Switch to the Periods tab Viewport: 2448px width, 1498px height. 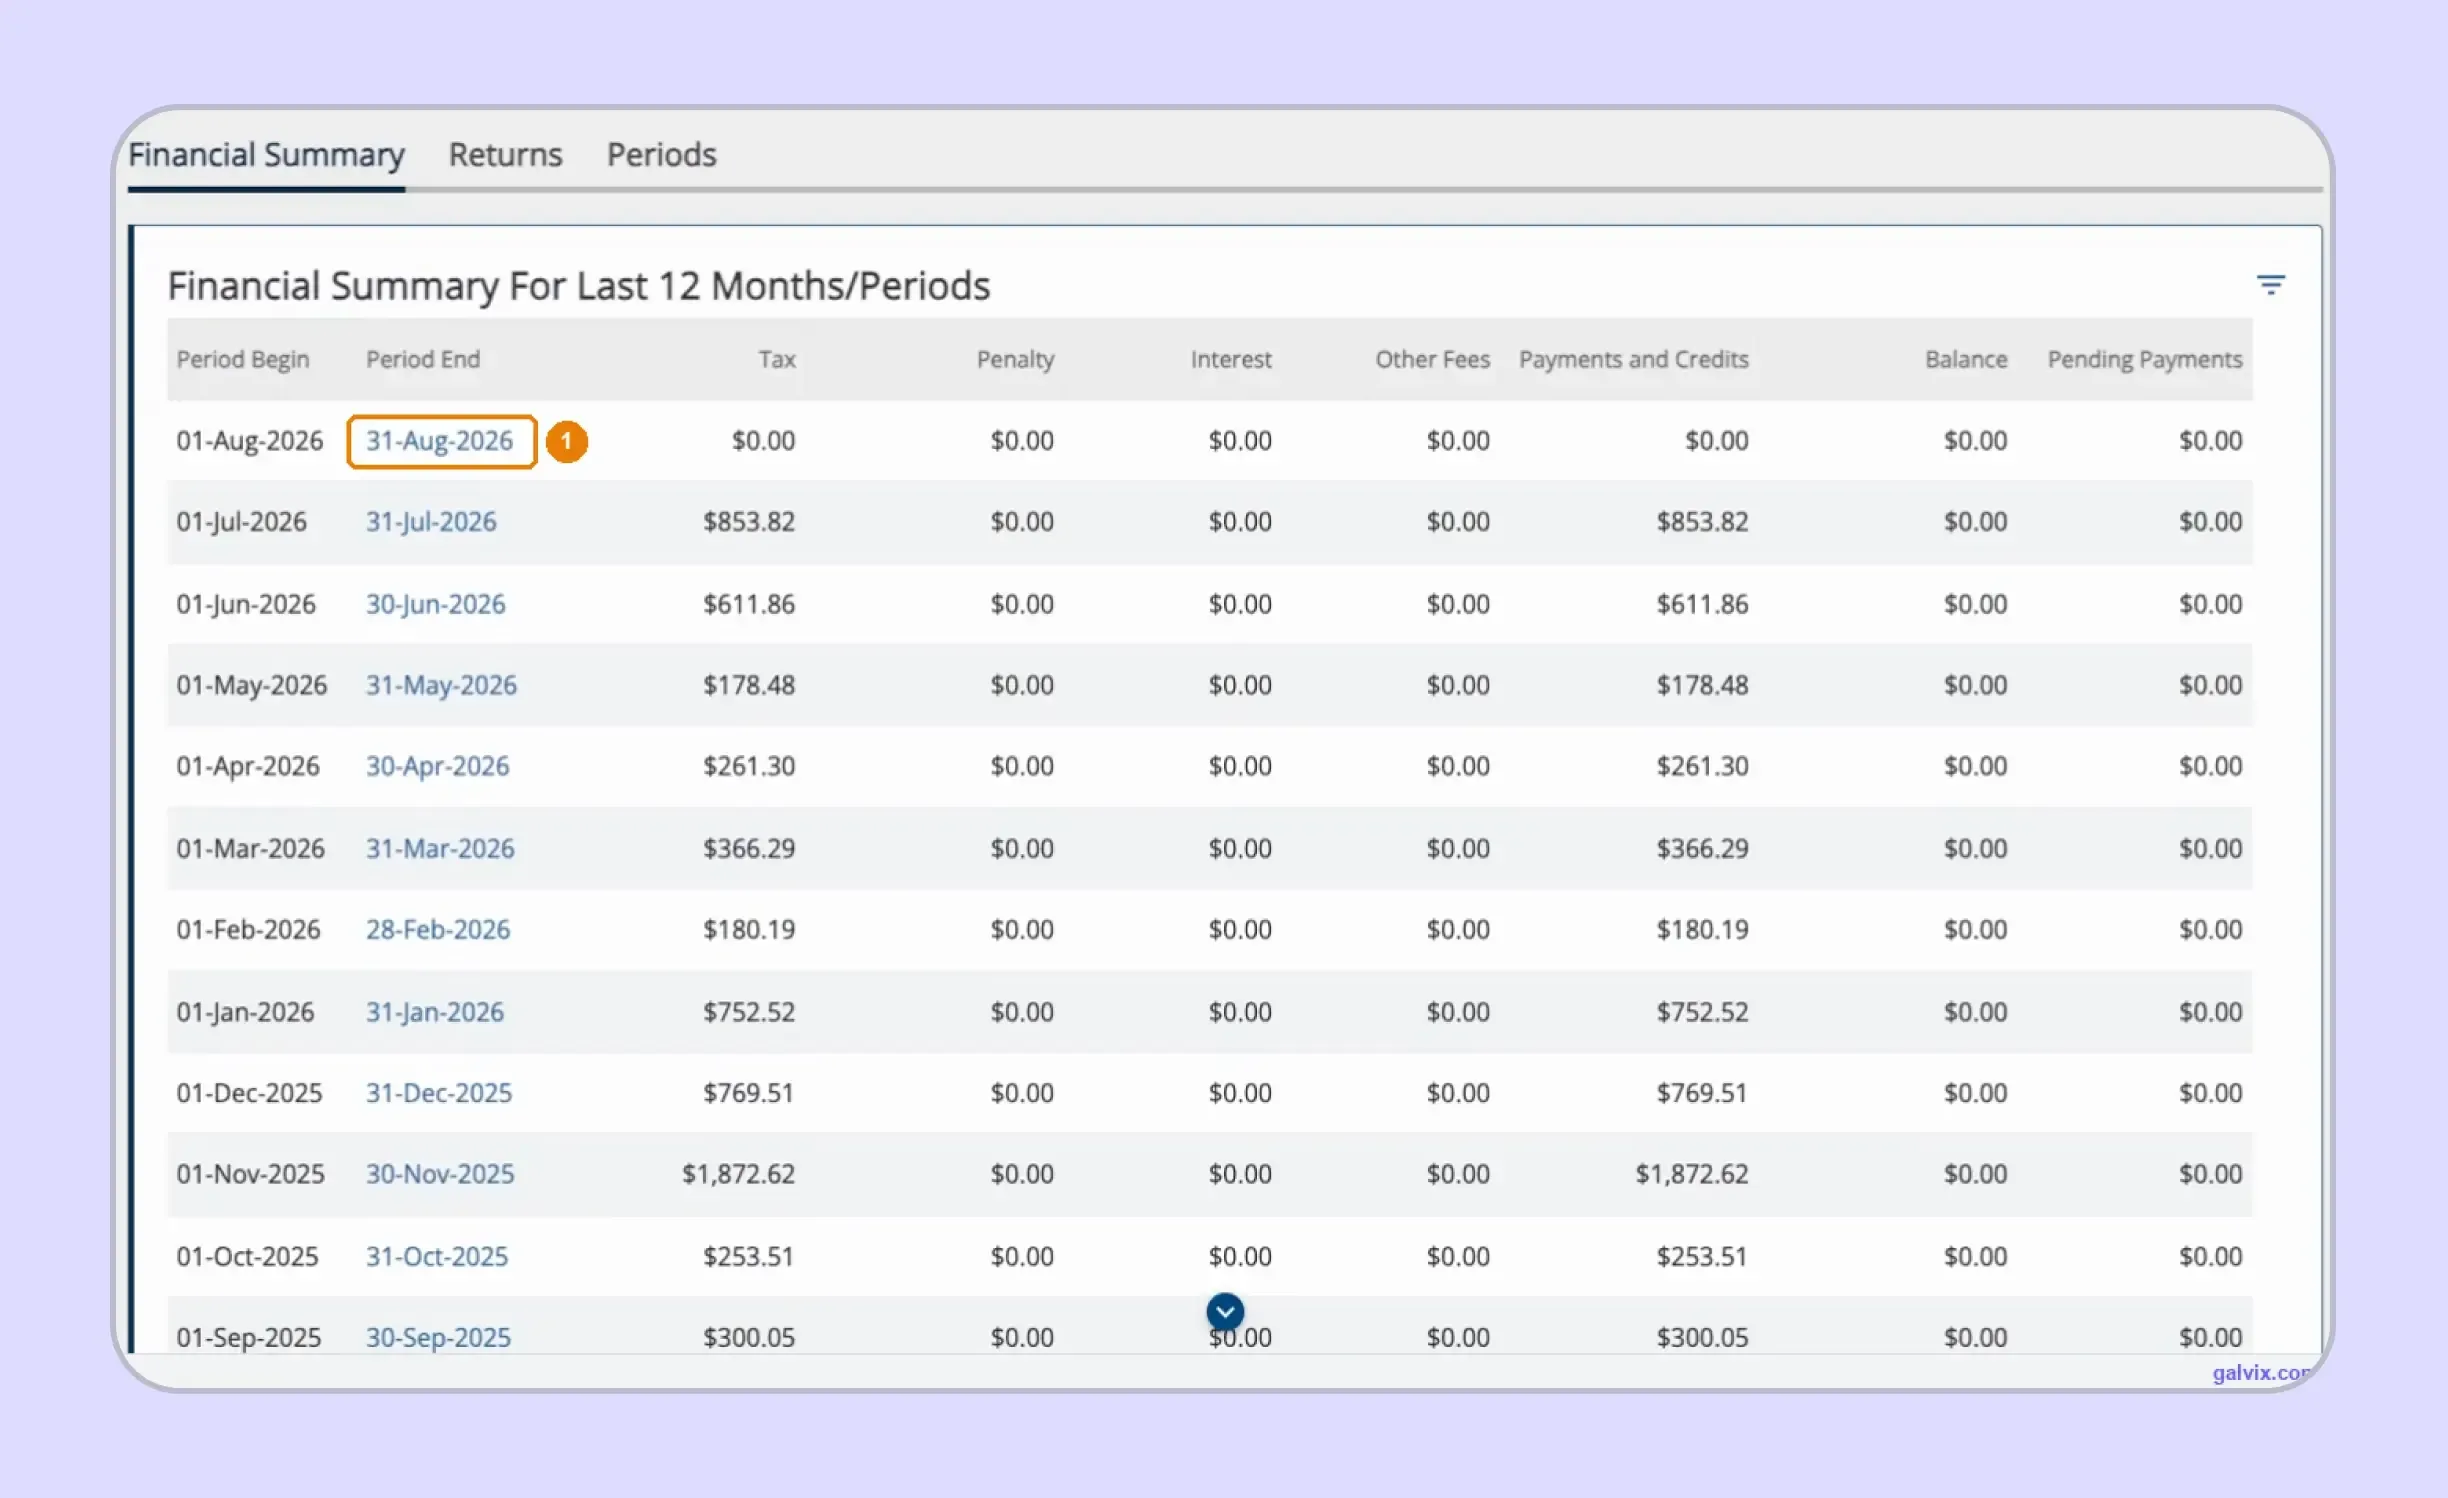(x=661, y=155)
